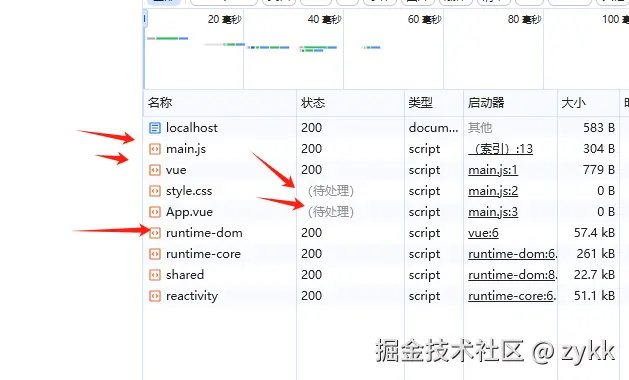Select the style.css request name
The height and width of the screenshot is (380, 629).
(189, 191)
